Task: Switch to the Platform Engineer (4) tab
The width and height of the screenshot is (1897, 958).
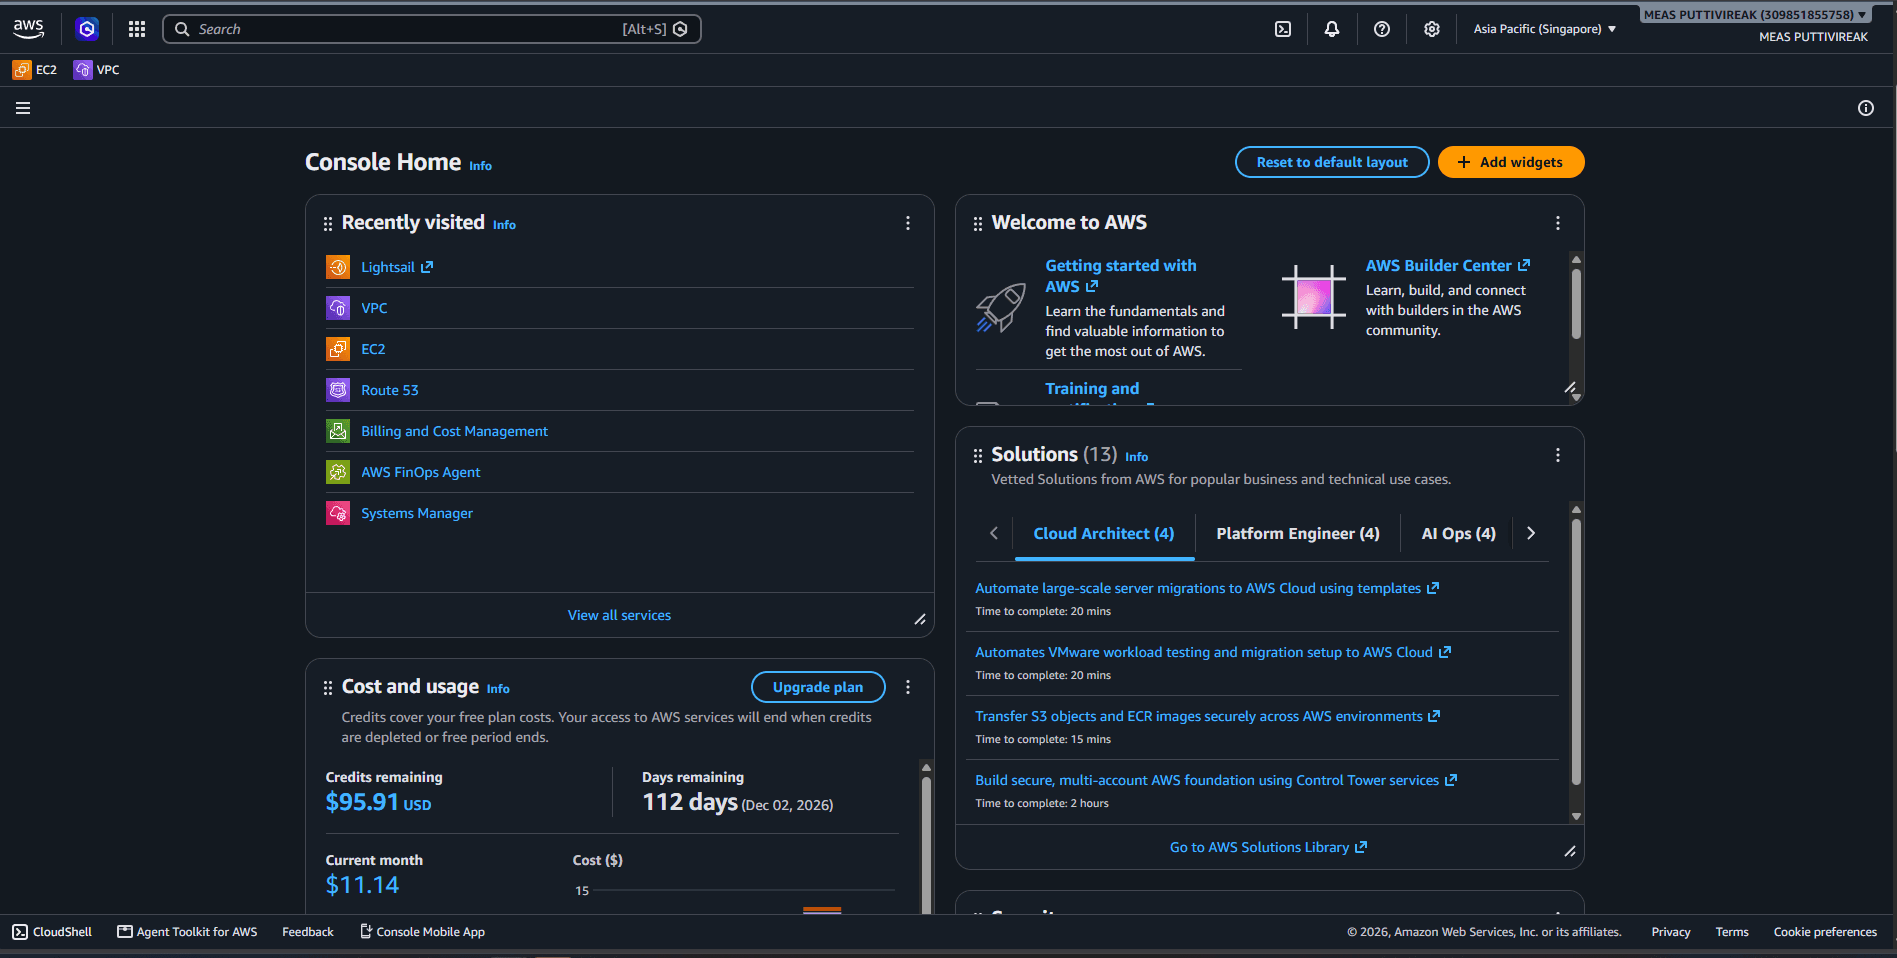Action: point(1298,534)
